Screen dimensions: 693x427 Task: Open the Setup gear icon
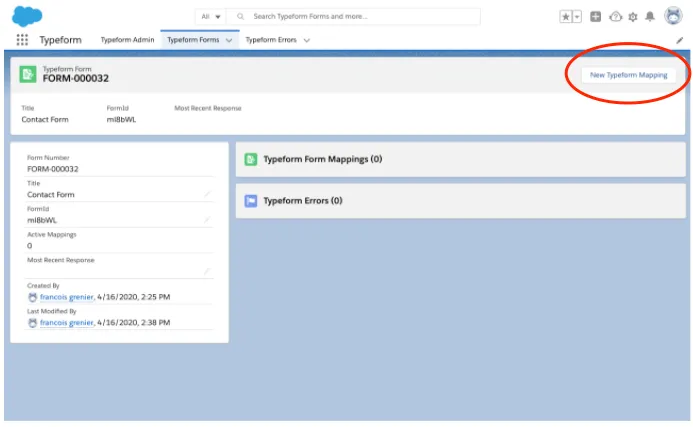(633, 17)
